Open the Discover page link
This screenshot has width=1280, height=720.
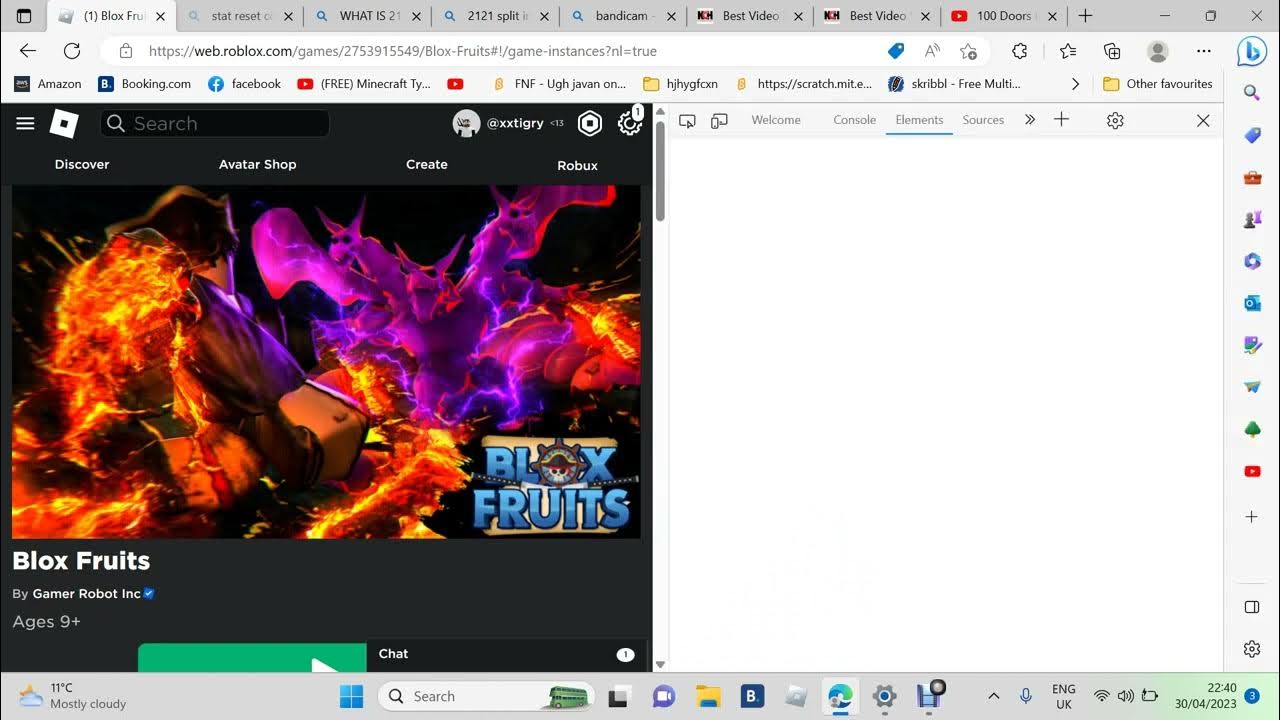pos(82,164)
